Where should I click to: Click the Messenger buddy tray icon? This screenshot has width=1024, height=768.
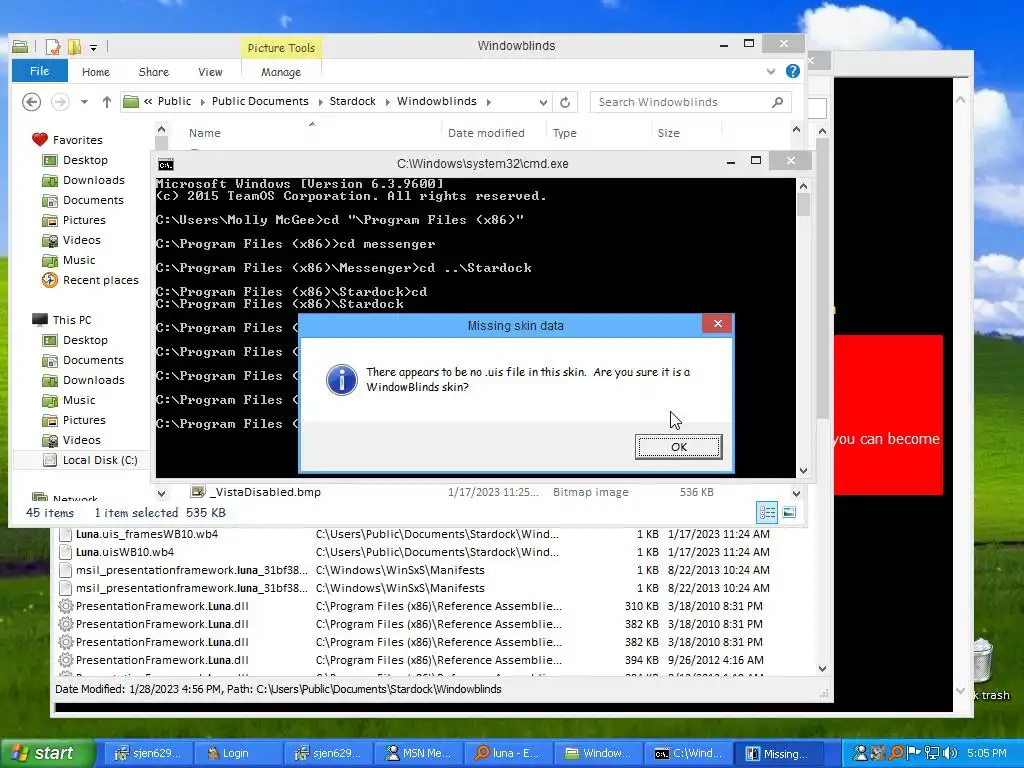click(861, 754)
